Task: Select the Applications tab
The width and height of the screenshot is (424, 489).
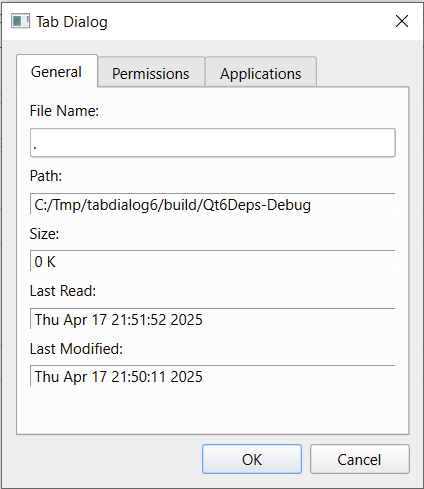Action: (261, 72)
